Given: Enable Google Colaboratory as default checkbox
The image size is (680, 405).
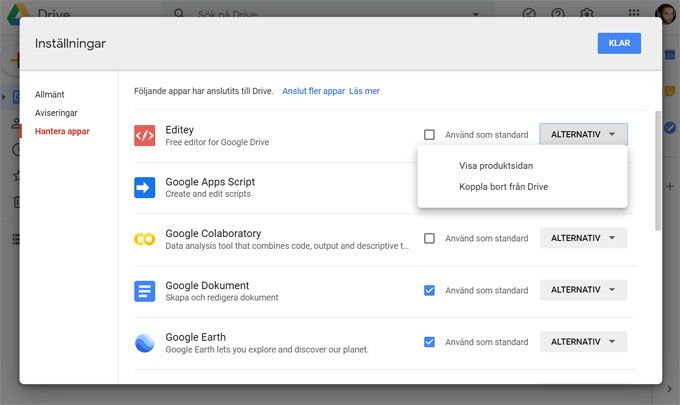Looking at the screenshot, I should (429, 238).
